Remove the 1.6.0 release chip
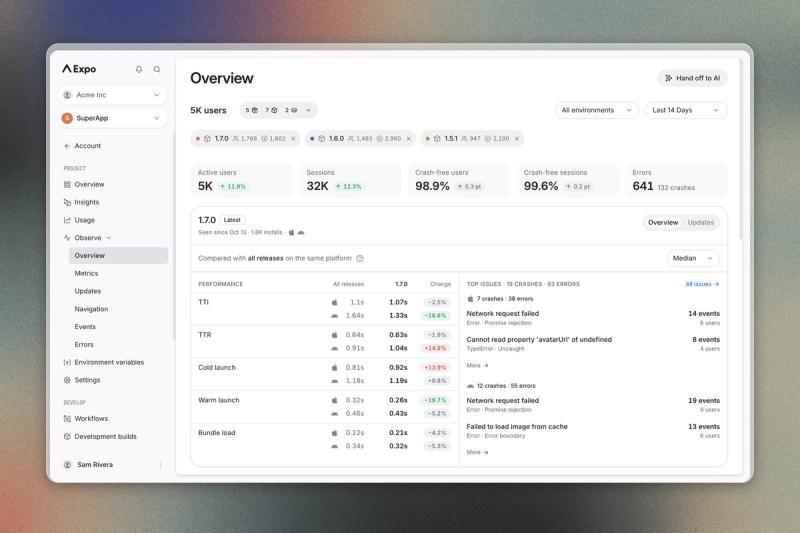Viewport: 800px width, 533px height. 409,139
